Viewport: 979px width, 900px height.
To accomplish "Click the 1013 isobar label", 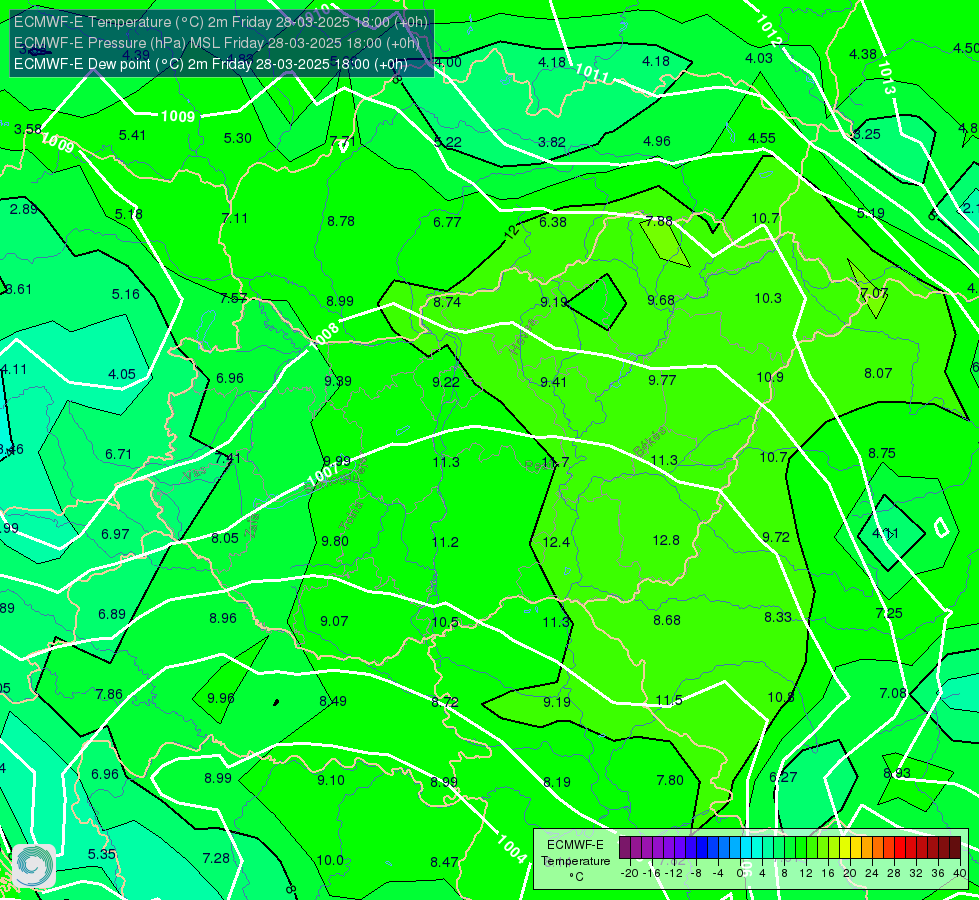I will point(887,77).
